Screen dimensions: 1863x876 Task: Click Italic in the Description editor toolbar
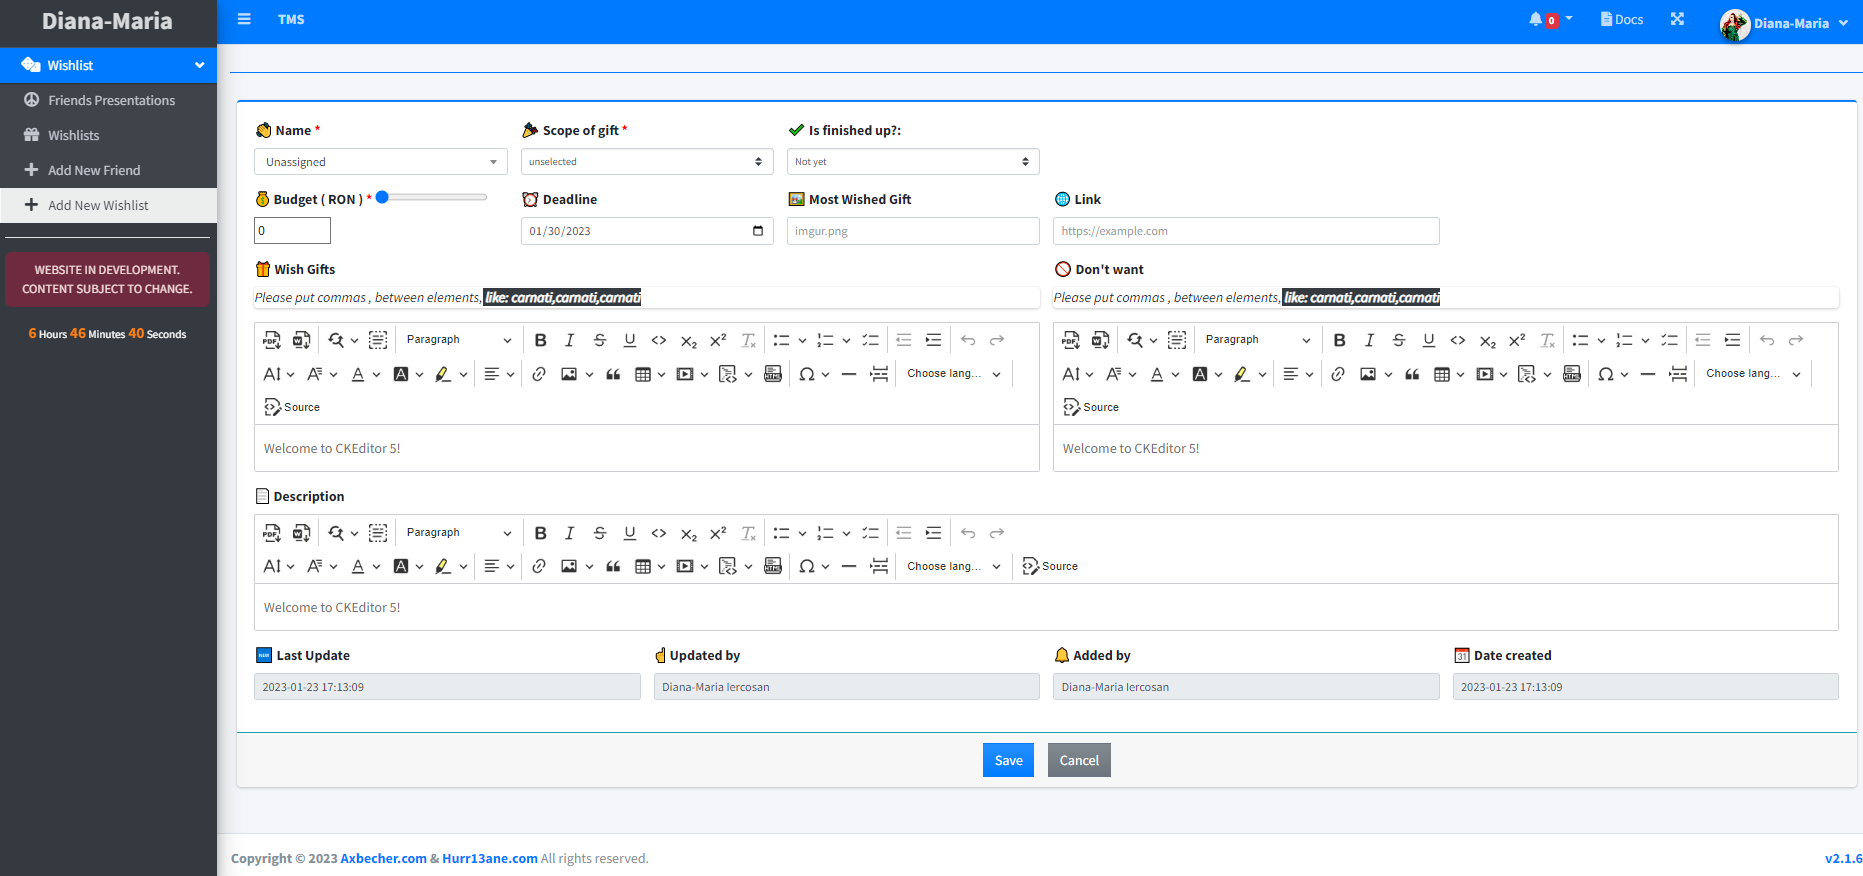click(x=570, y=533)
